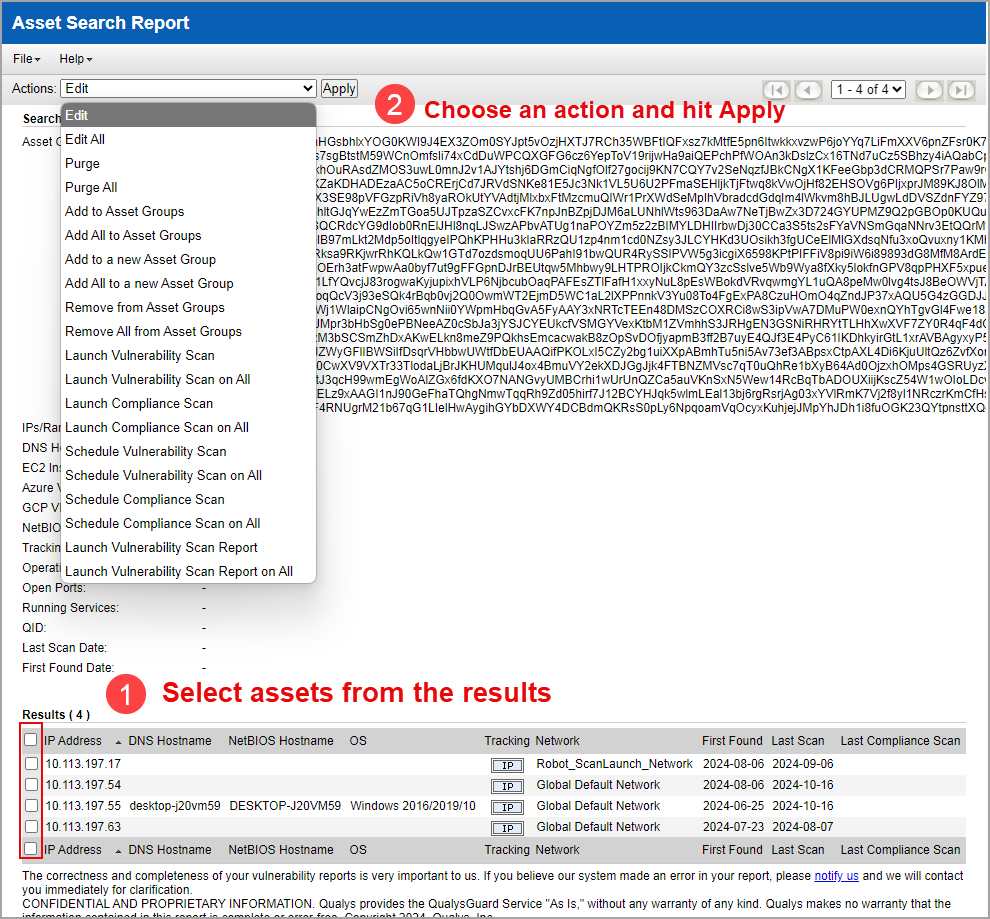990x919 pixels.
Task: Select Launch Compliance Scan from the list
Action: coord(138,403)
